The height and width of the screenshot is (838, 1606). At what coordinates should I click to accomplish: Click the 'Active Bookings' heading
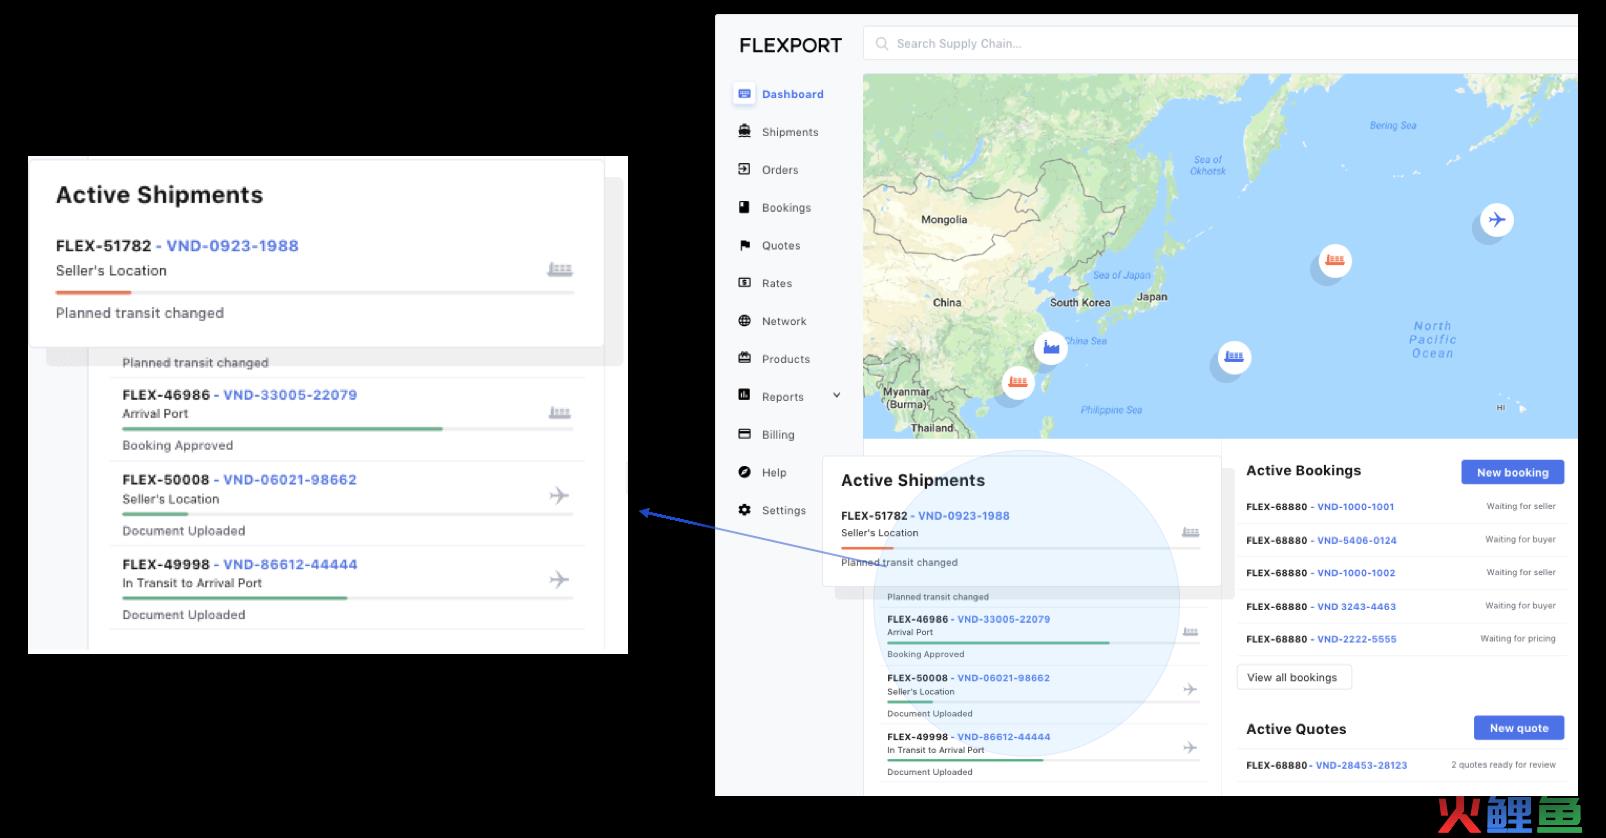tap(1303, 471)
